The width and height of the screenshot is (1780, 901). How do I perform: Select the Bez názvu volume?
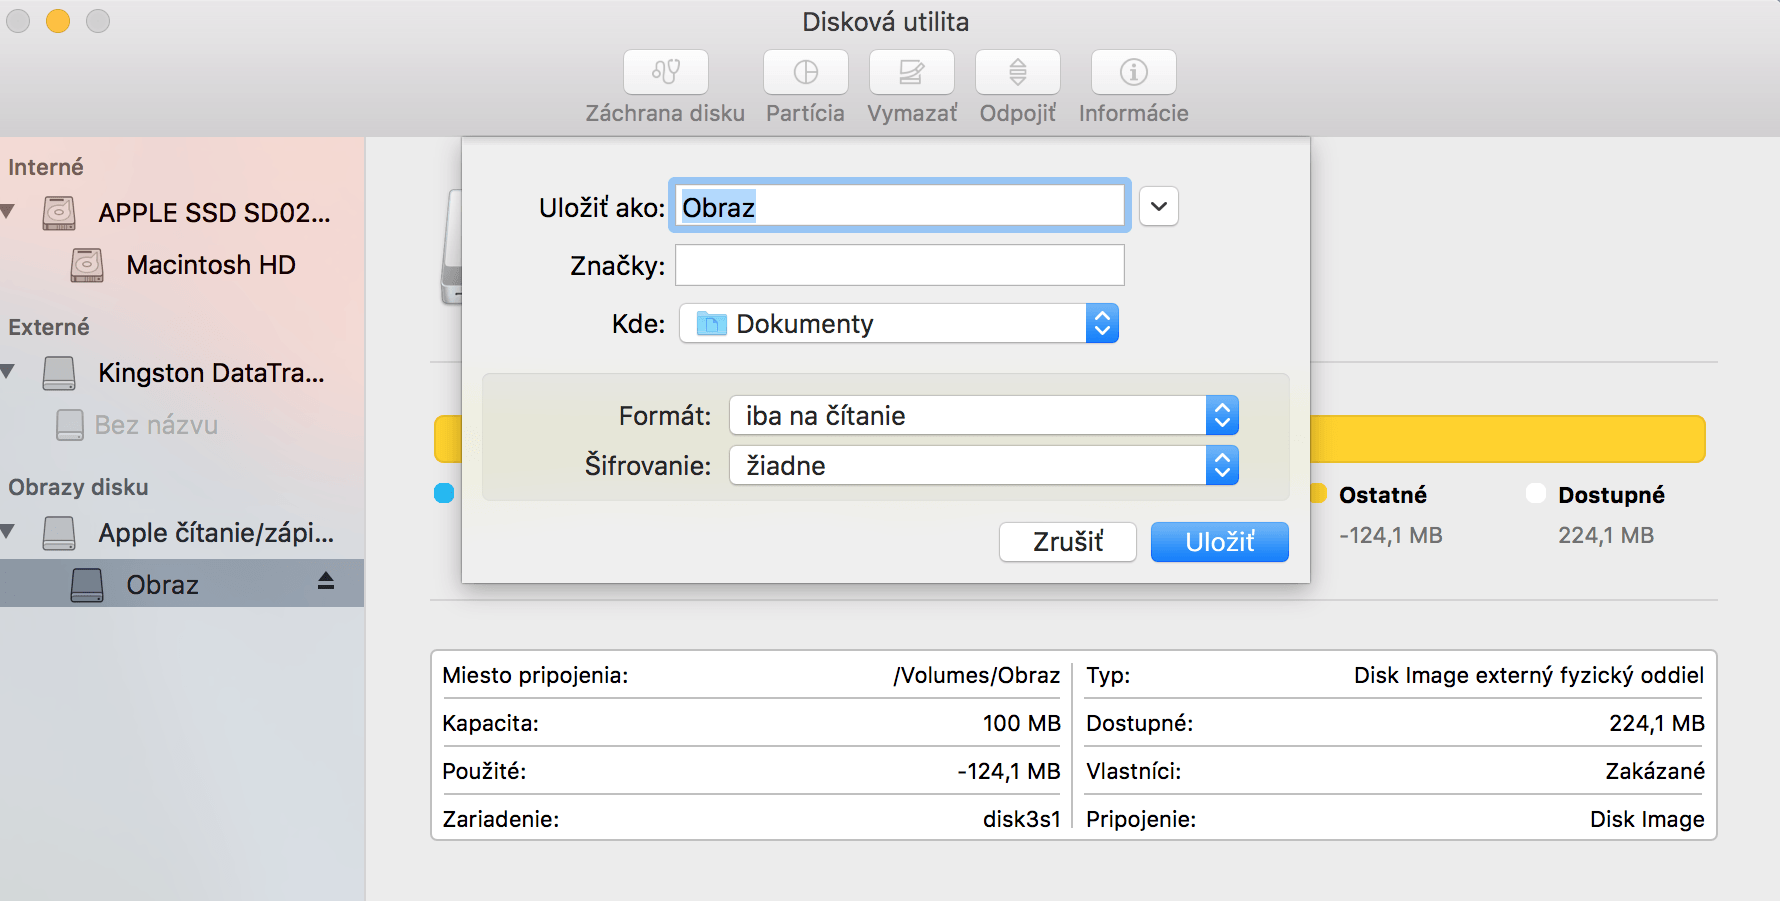156,425
